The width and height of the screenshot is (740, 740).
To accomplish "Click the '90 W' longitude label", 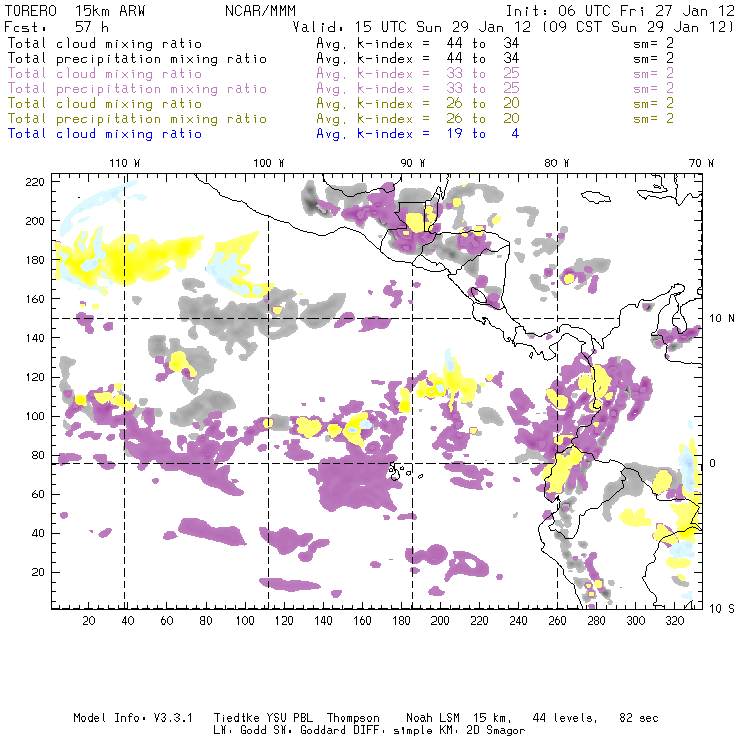I will click(x=413, y=163).
